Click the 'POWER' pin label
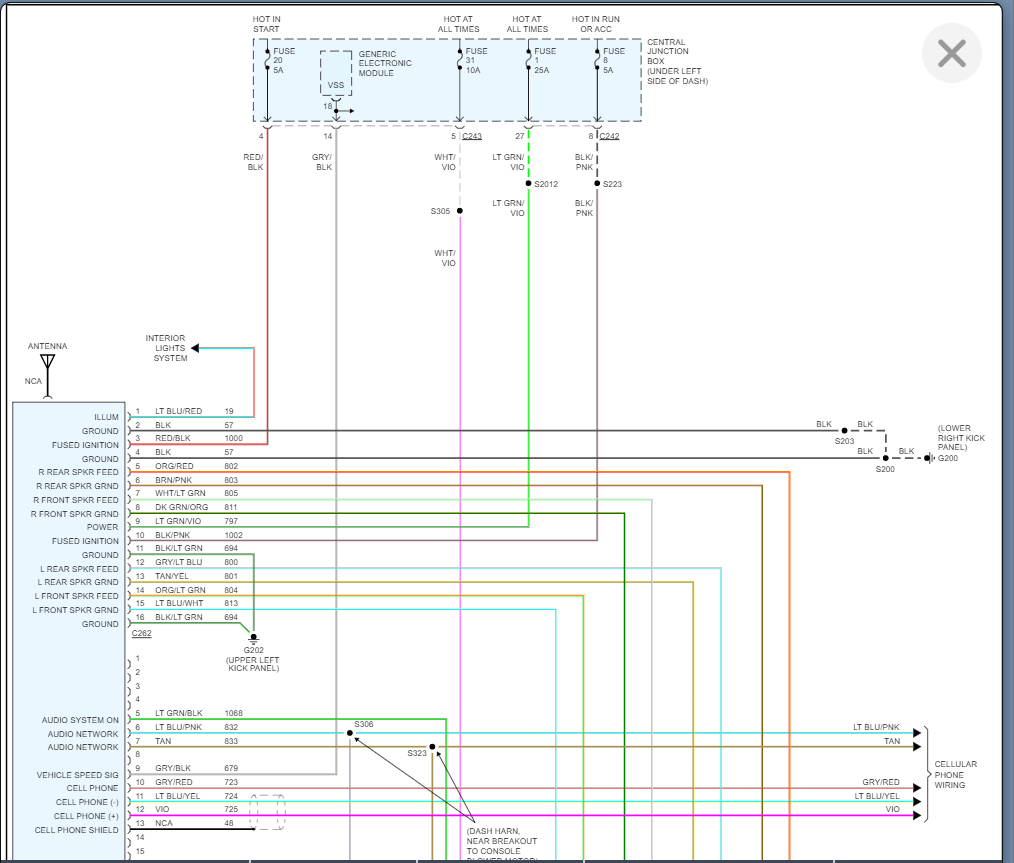 tap(103, 527)
